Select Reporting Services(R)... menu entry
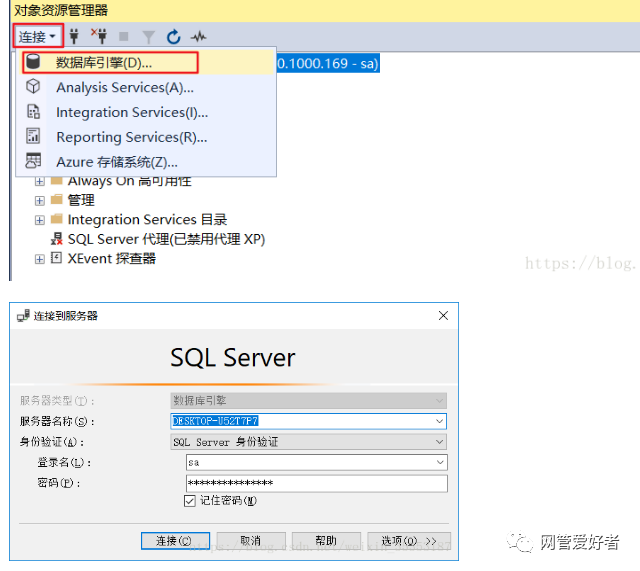 click(146, 137)
